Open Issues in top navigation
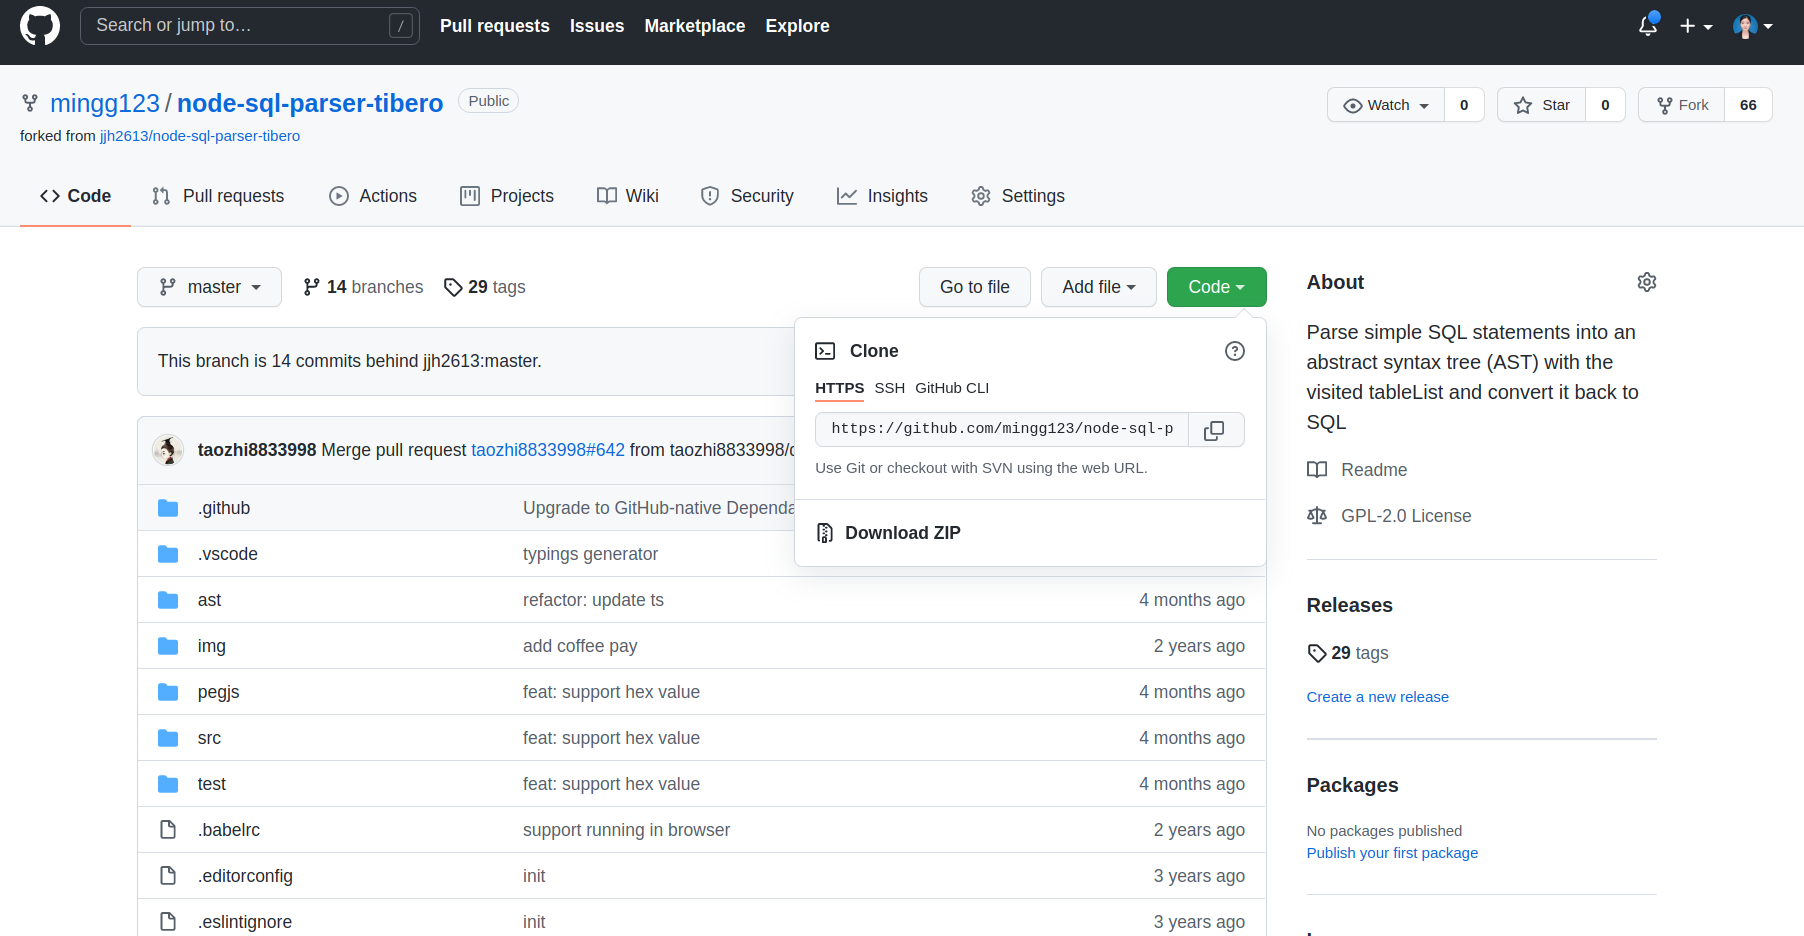The image size is (1804, 936). (x=597, y=26)
